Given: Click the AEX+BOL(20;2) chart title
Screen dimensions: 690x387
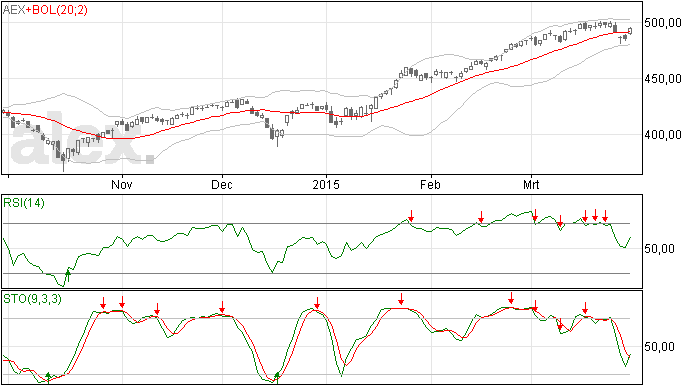Looking at the screenshot, I should point(45,10).
